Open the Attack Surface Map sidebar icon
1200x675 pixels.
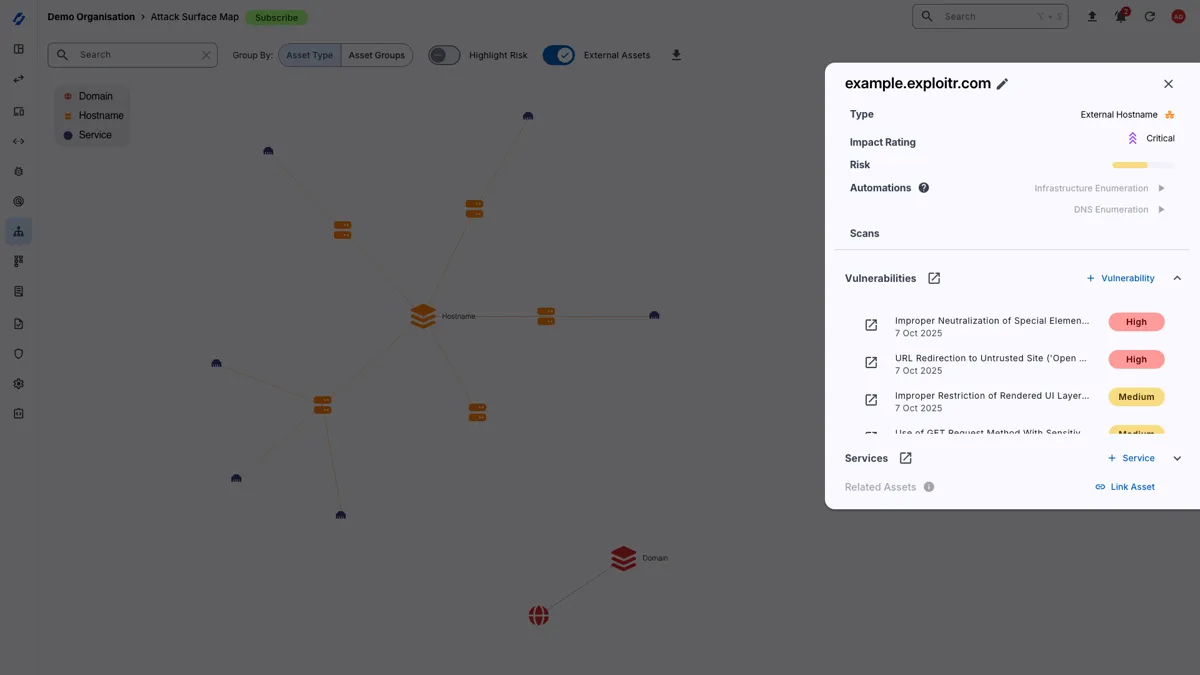click(18, 231)
